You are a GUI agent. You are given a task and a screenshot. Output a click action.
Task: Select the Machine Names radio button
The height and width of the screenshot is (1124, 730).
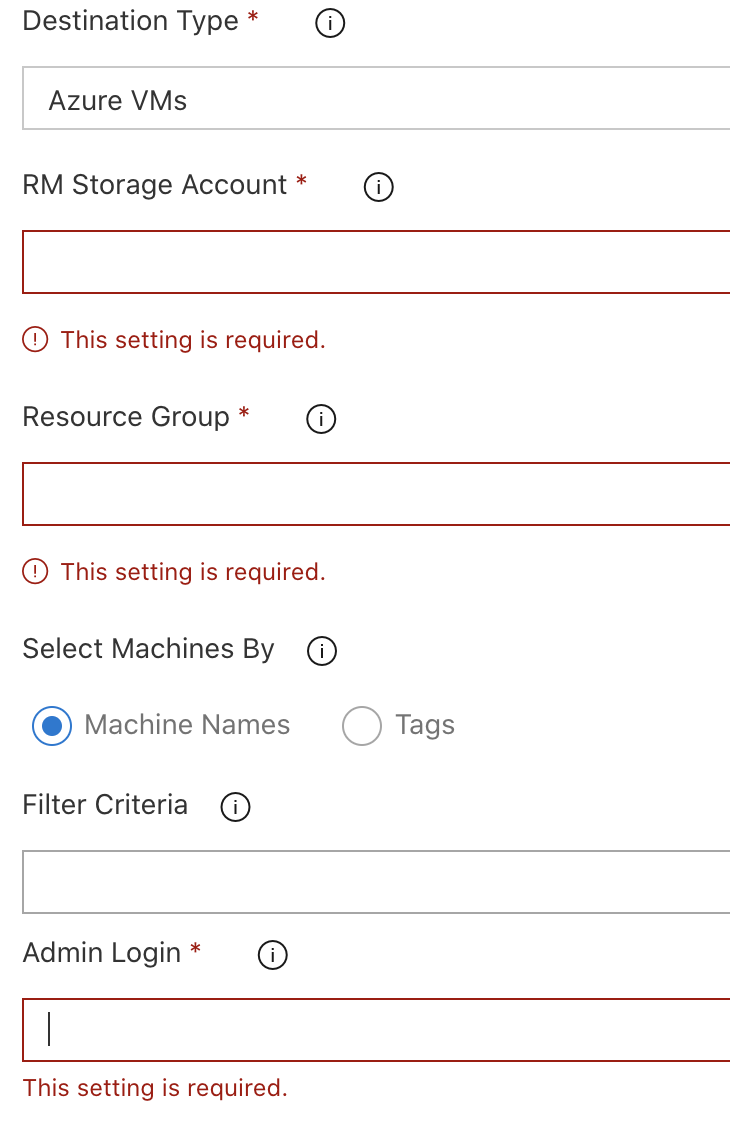tap(51, 726)
